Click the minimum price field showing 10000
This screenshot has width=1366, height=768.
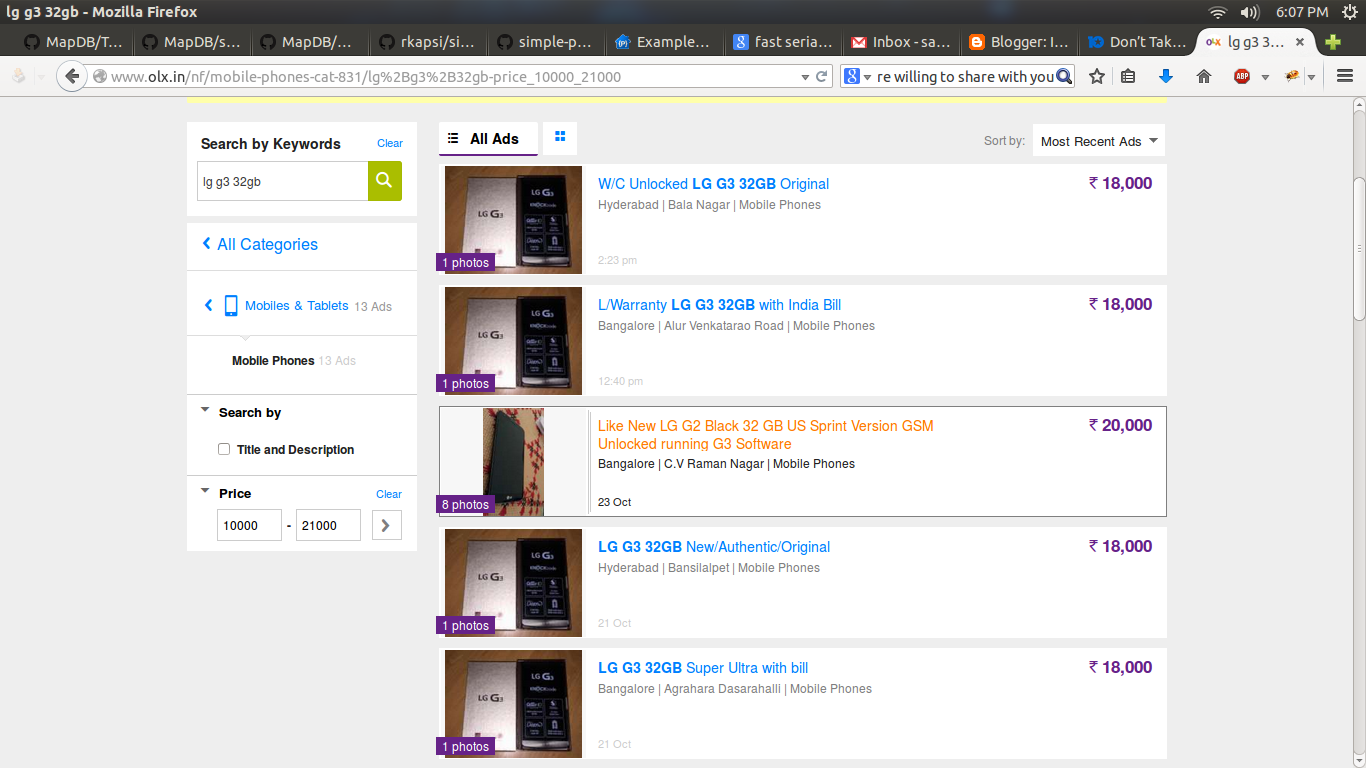249,525
